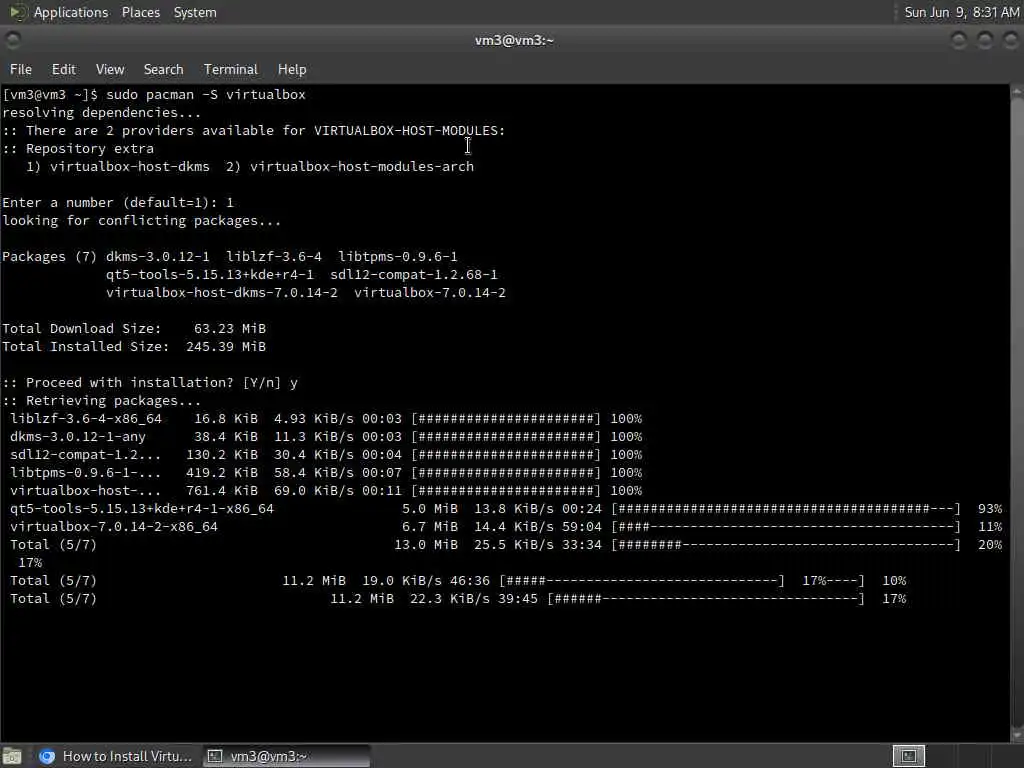This screenshot has width=1024, height=768.
Task: Open the System menu
Action: click(x=195, y=12)
